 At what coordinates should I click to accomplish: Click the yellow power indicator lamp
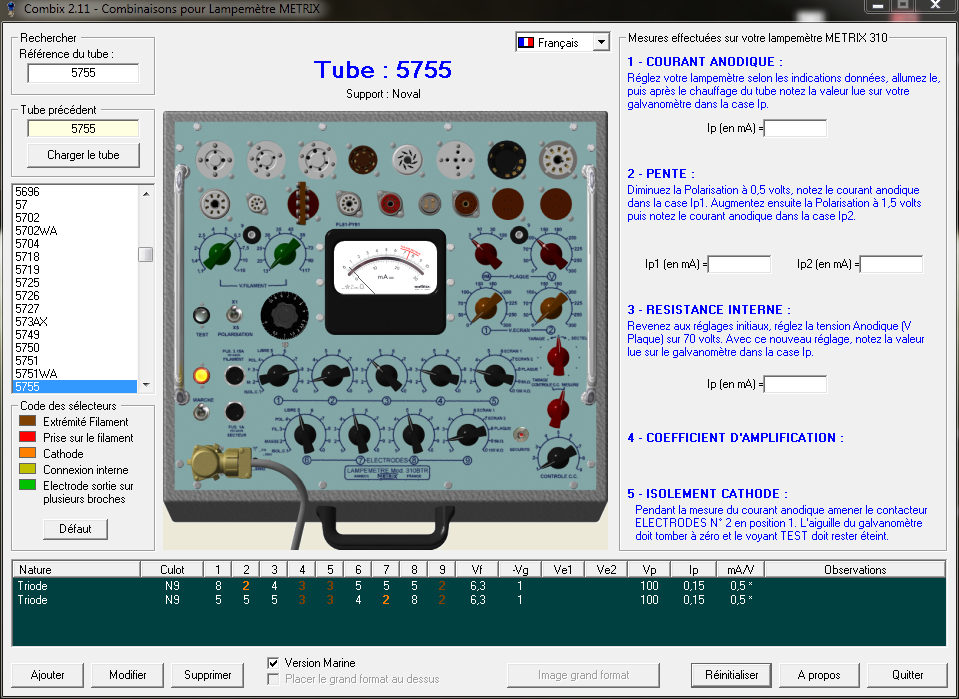tap(201, 375)
